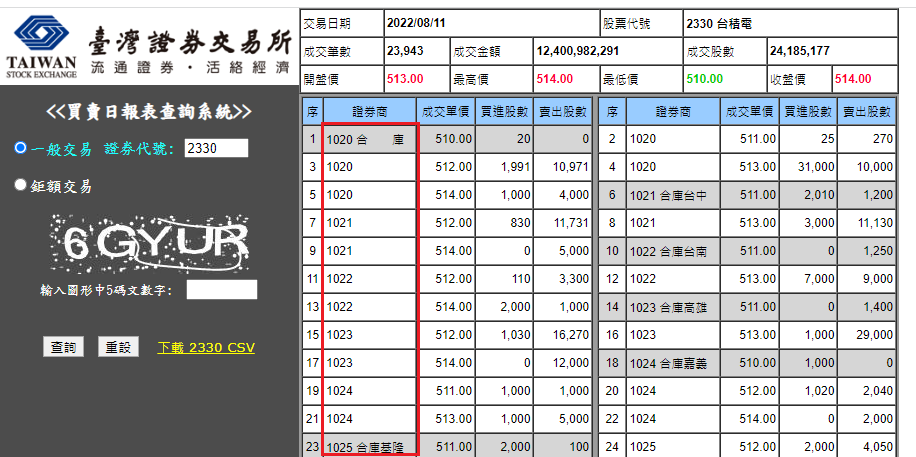Select broker row 1020 合庫
The height and width of the screenshot is (457, 916).
[x=369, y=139]
